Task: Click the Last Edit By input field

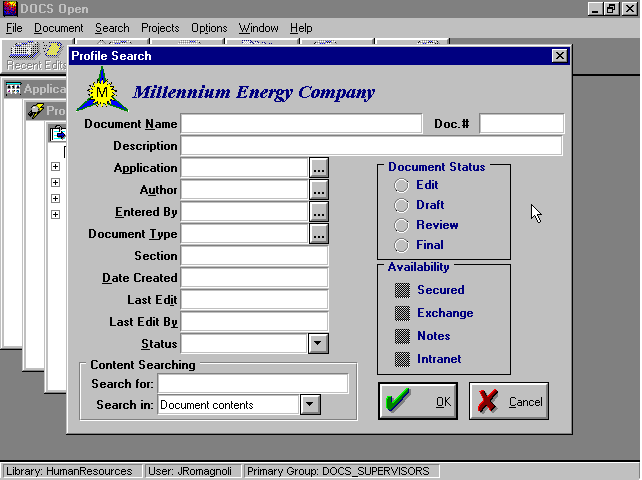Action: [254, 322]
